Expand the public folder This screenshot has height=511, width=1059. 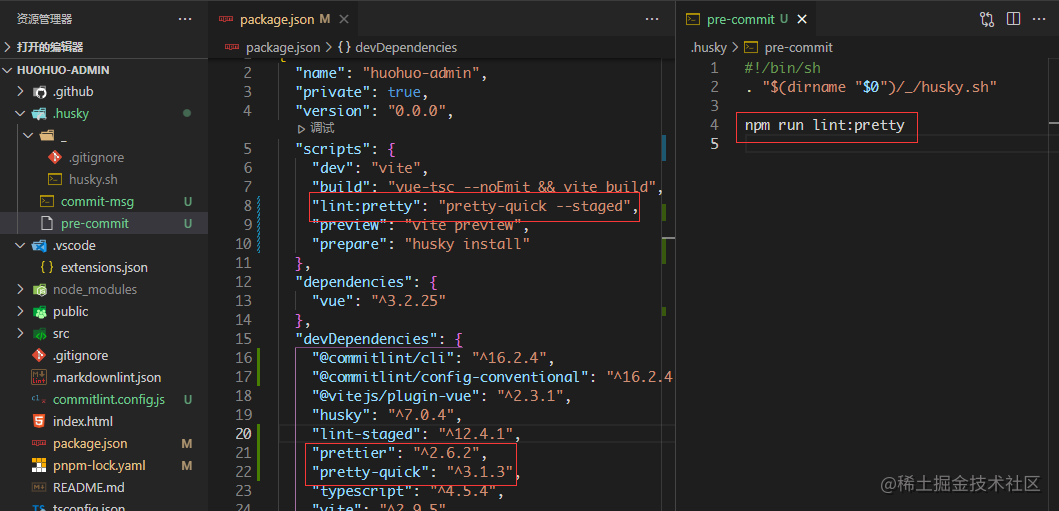[21, 311]
